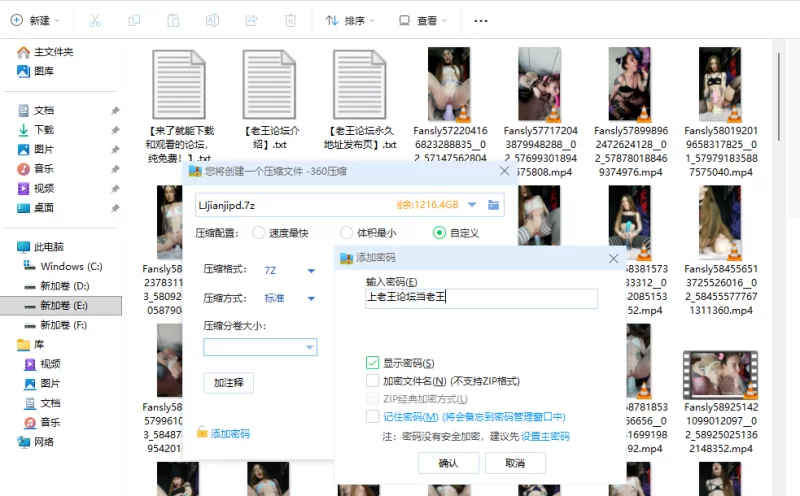The width and height of the screenshot is (800, 496).
Task: Click the 确认 button in password dialog
Action: click(448, 463)
